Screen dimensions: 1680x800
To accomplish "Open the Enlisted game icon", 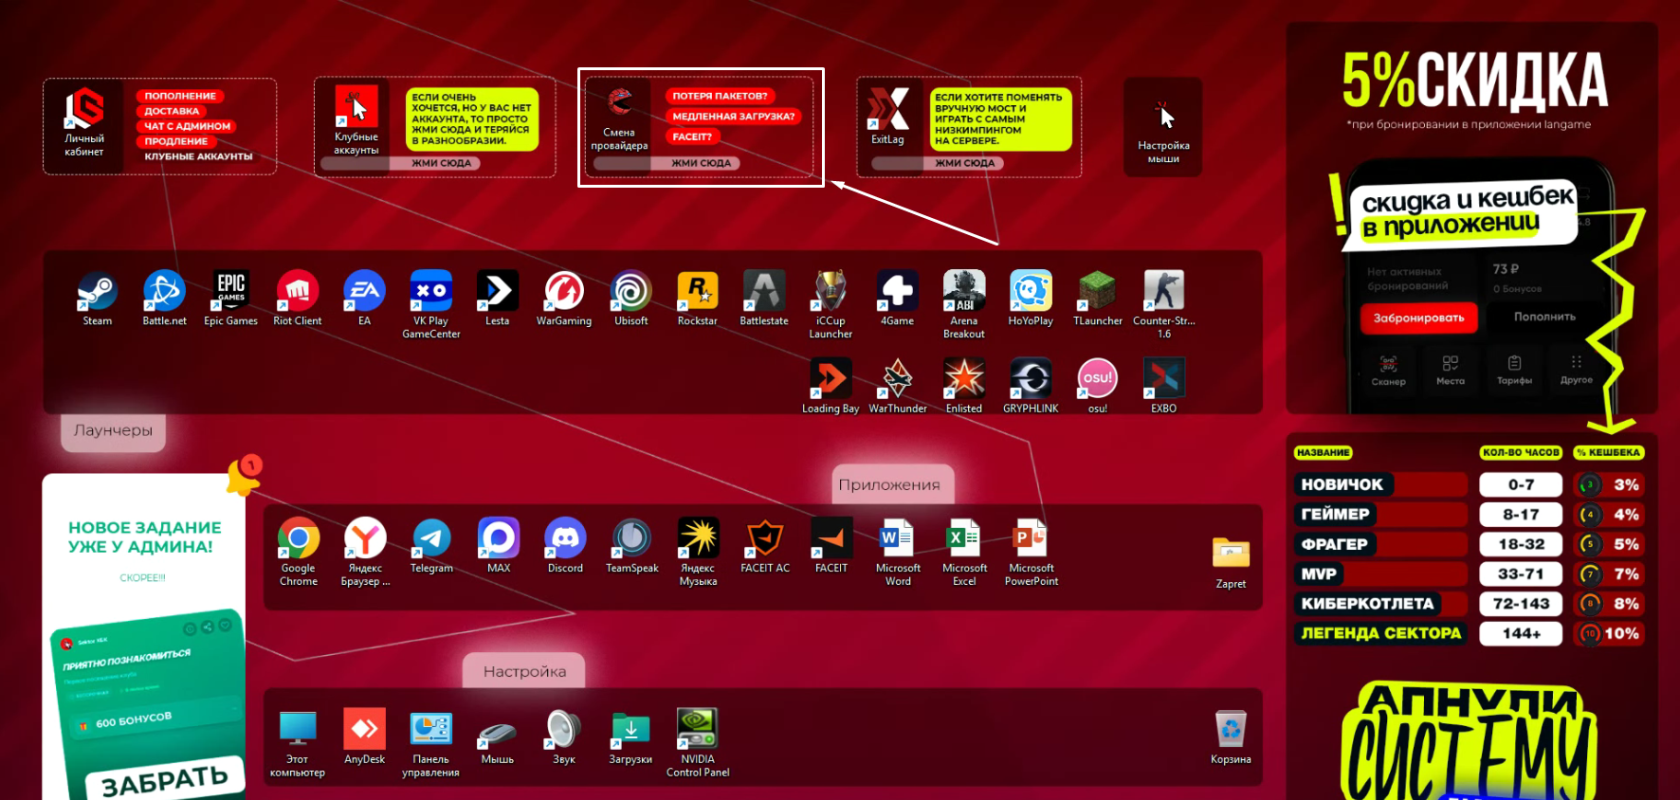I will [x=964, y=378].
